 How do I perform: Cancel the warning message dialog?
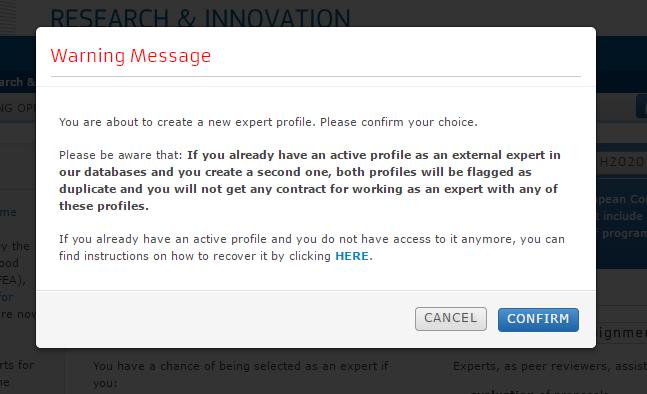click(x=451, y=319)
